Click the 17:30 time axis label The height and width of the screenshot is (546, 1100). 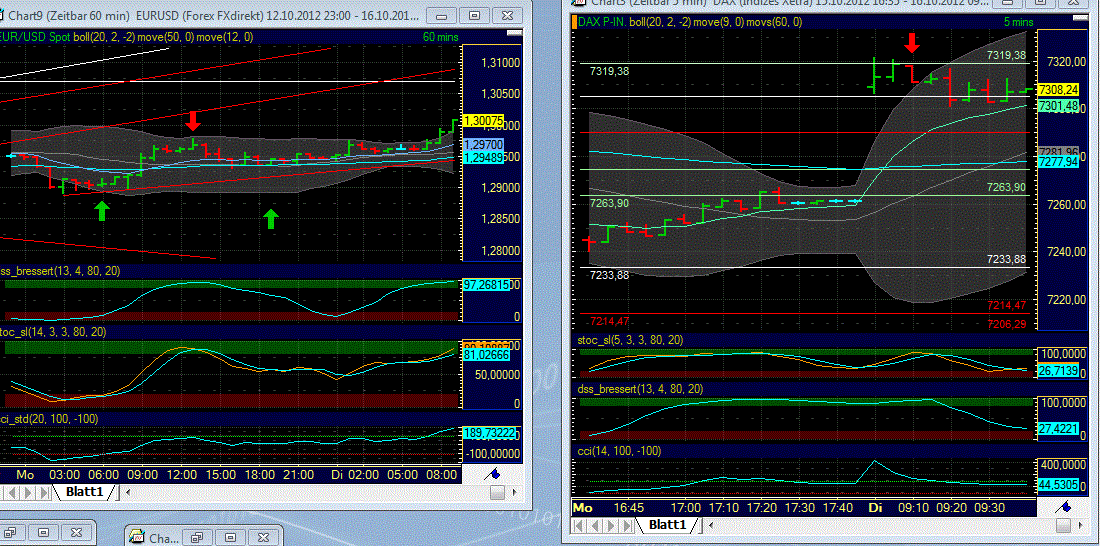[798, 507]
